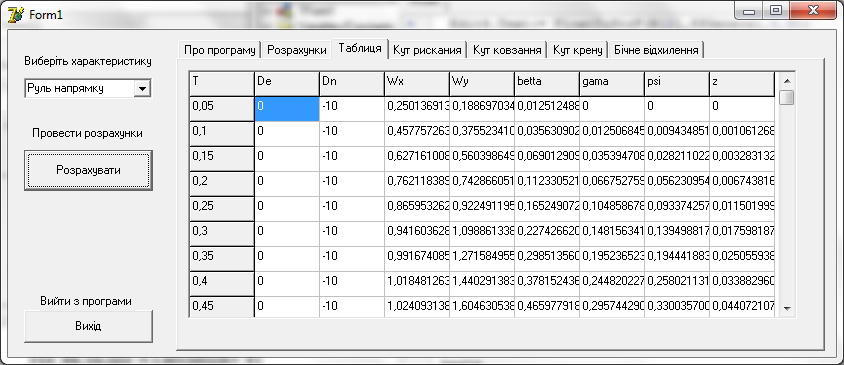Click the De cell 0 in row 0,45
This screenshot has height=365, width=844.
tap(286, 306)
